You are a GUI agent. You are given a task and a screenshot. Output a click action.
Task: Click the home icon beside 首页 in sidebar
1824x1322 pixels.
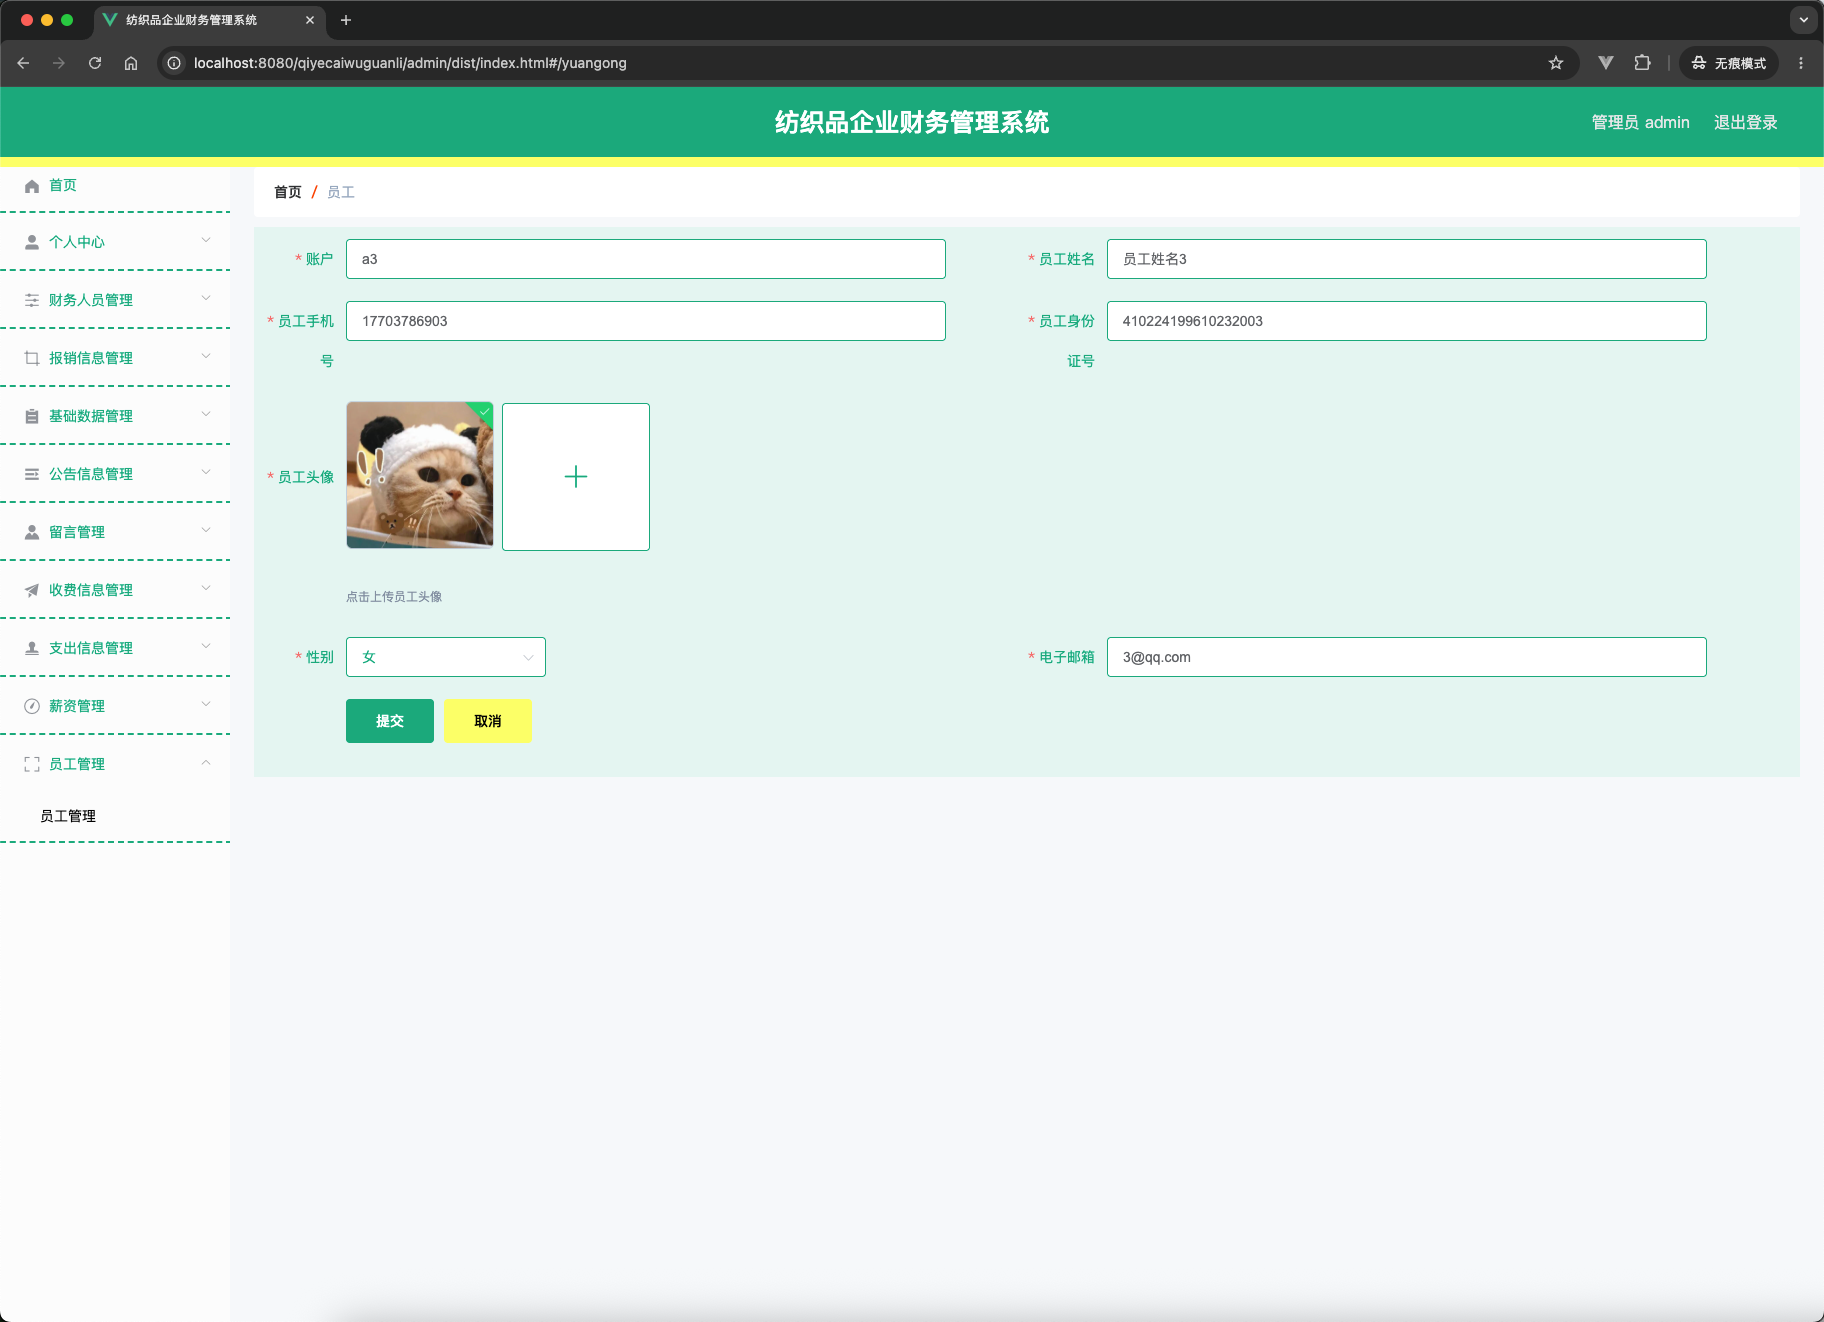[x=32, y=186]
